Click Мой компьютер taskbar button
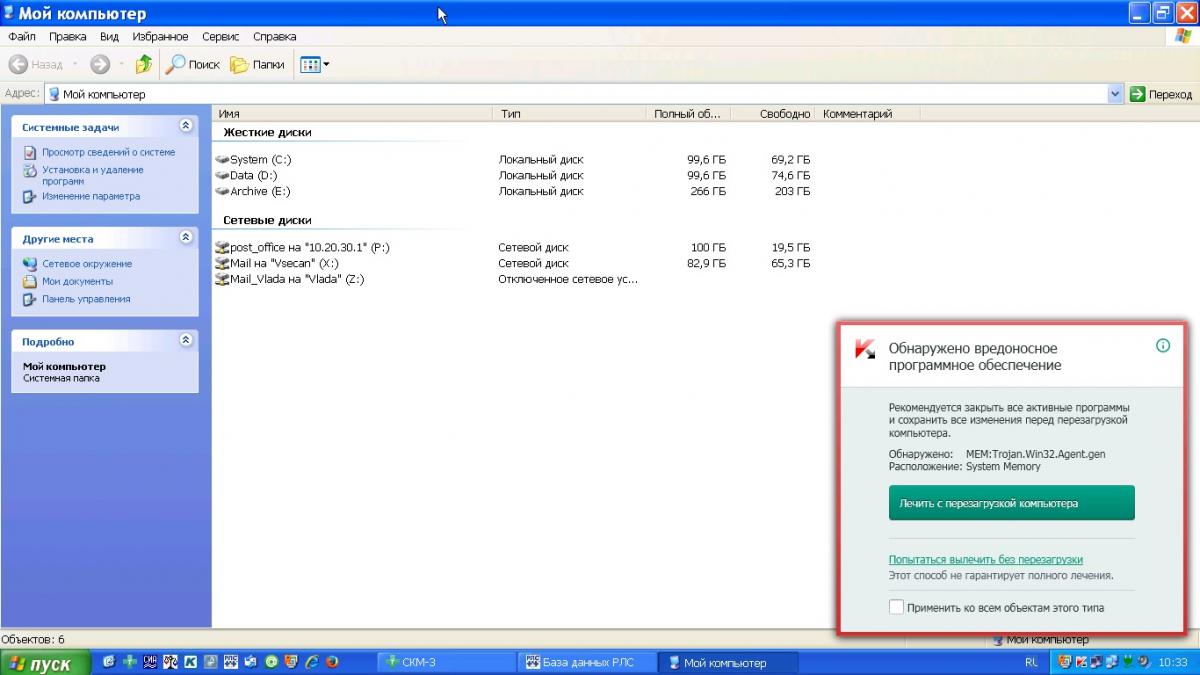Viewport: 1200px width, 675px height. tap(729, 662)
